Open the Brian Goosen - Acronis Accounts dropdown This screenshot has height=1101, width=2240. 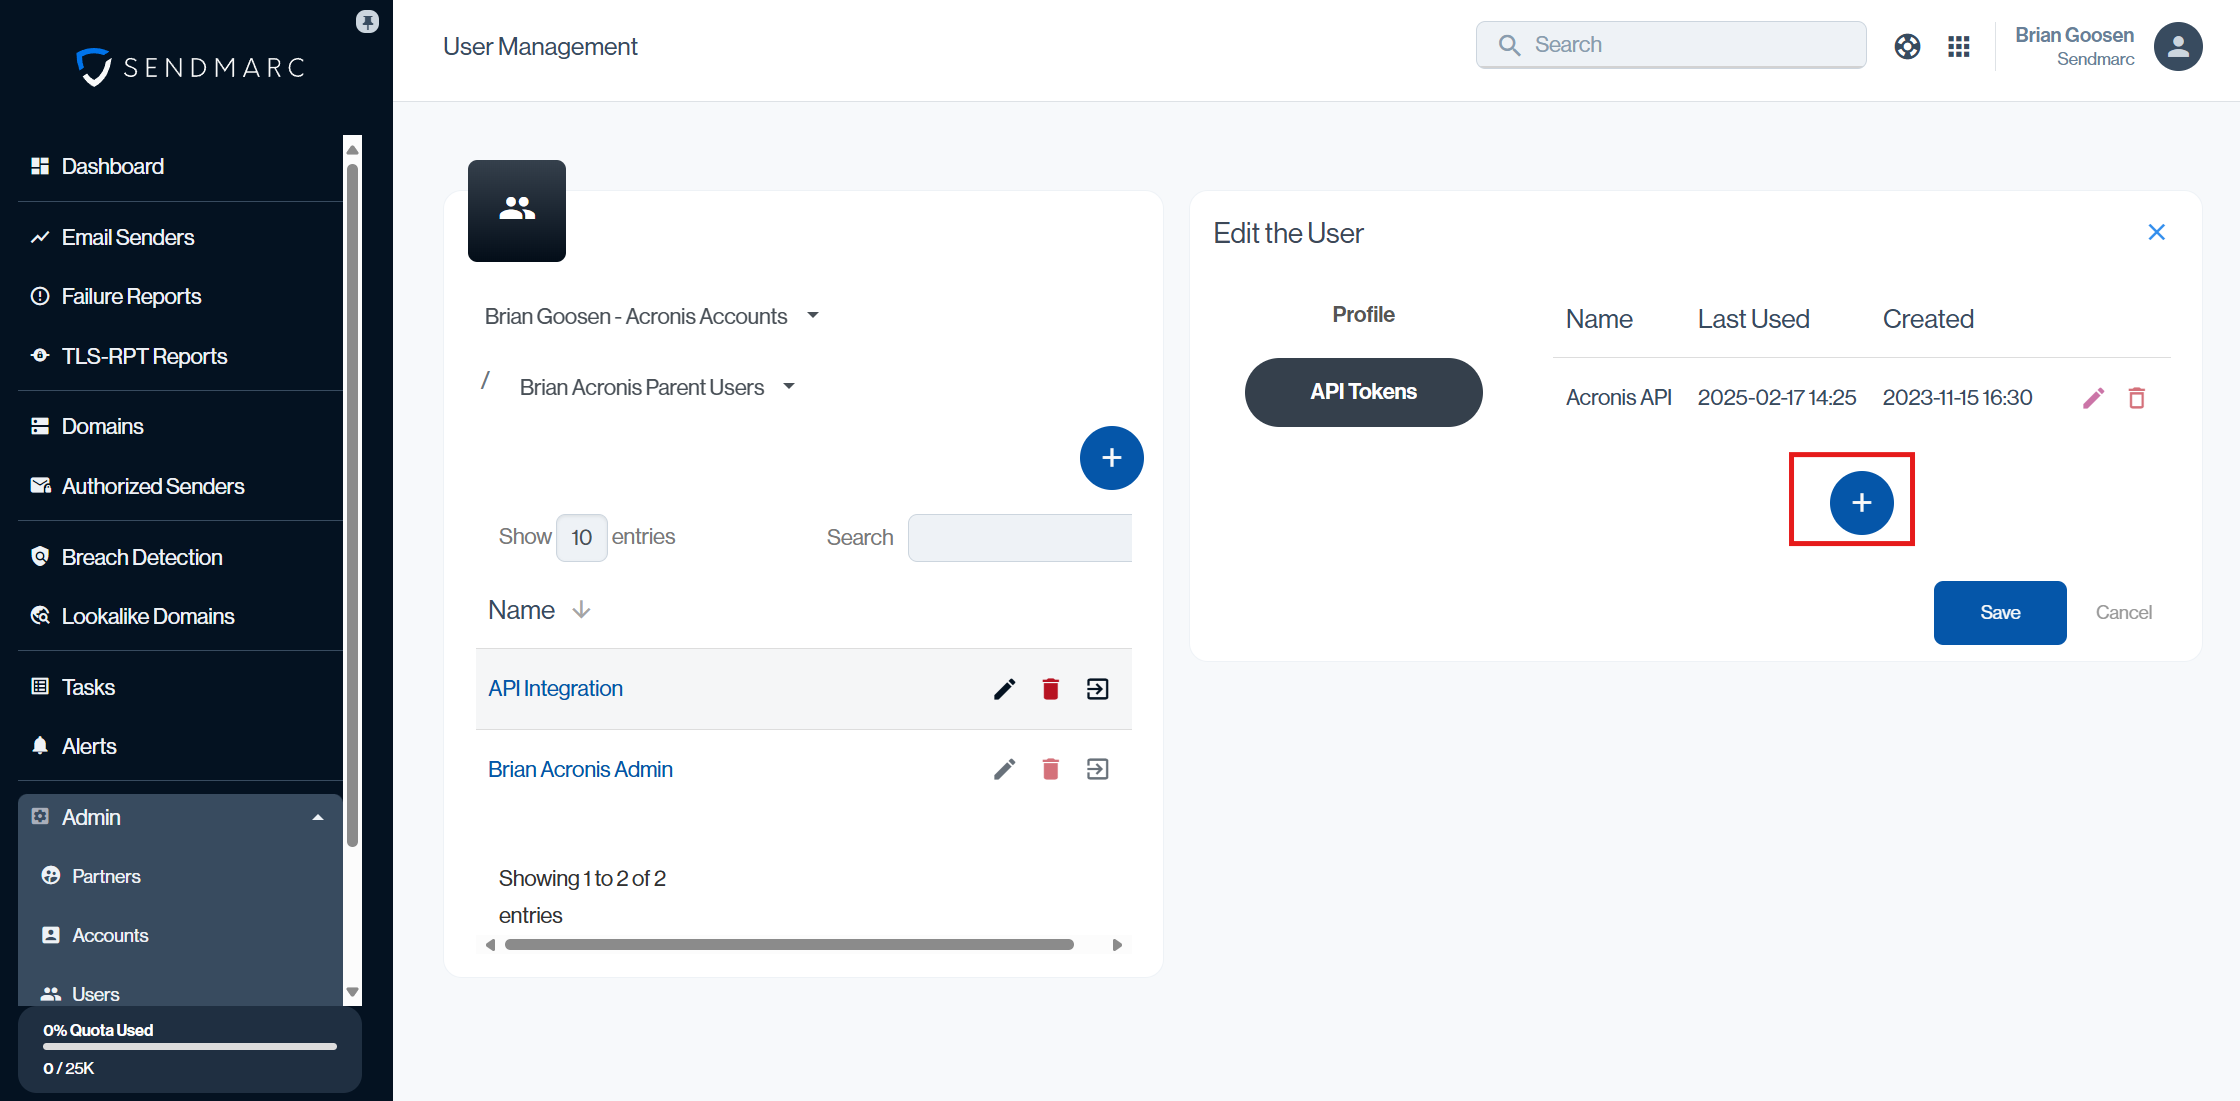652,316
